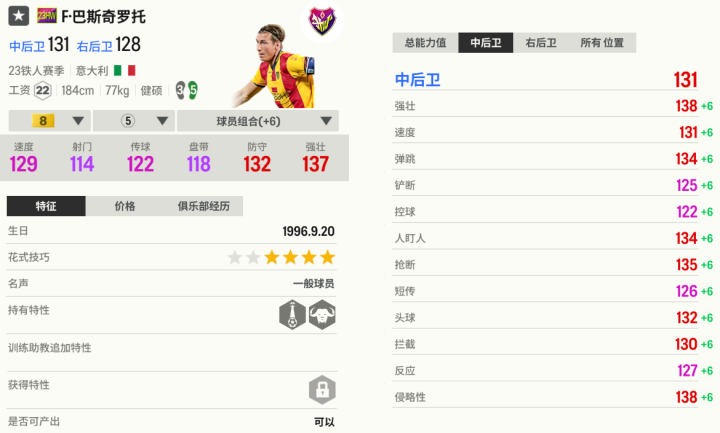
Task: Click the gray left foot rating icon
Action: pos(180,90)
